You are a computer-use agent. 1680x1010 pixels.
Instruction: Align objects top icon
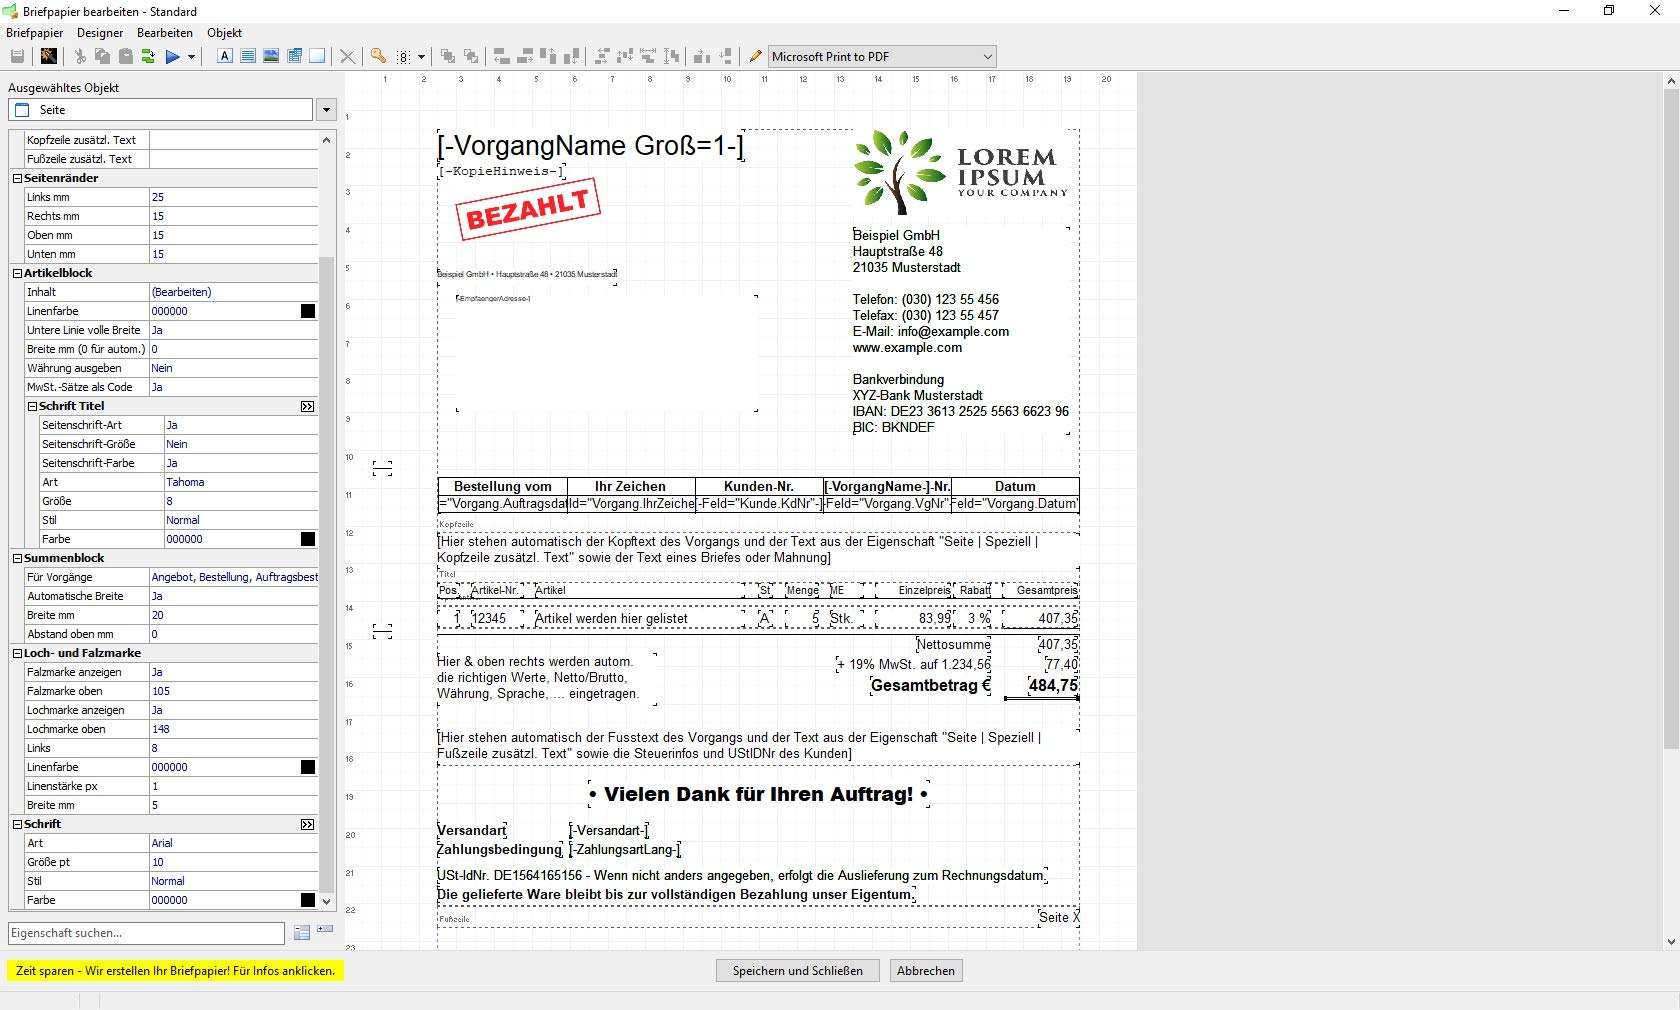pyautogui.click(x=548, y=56)
